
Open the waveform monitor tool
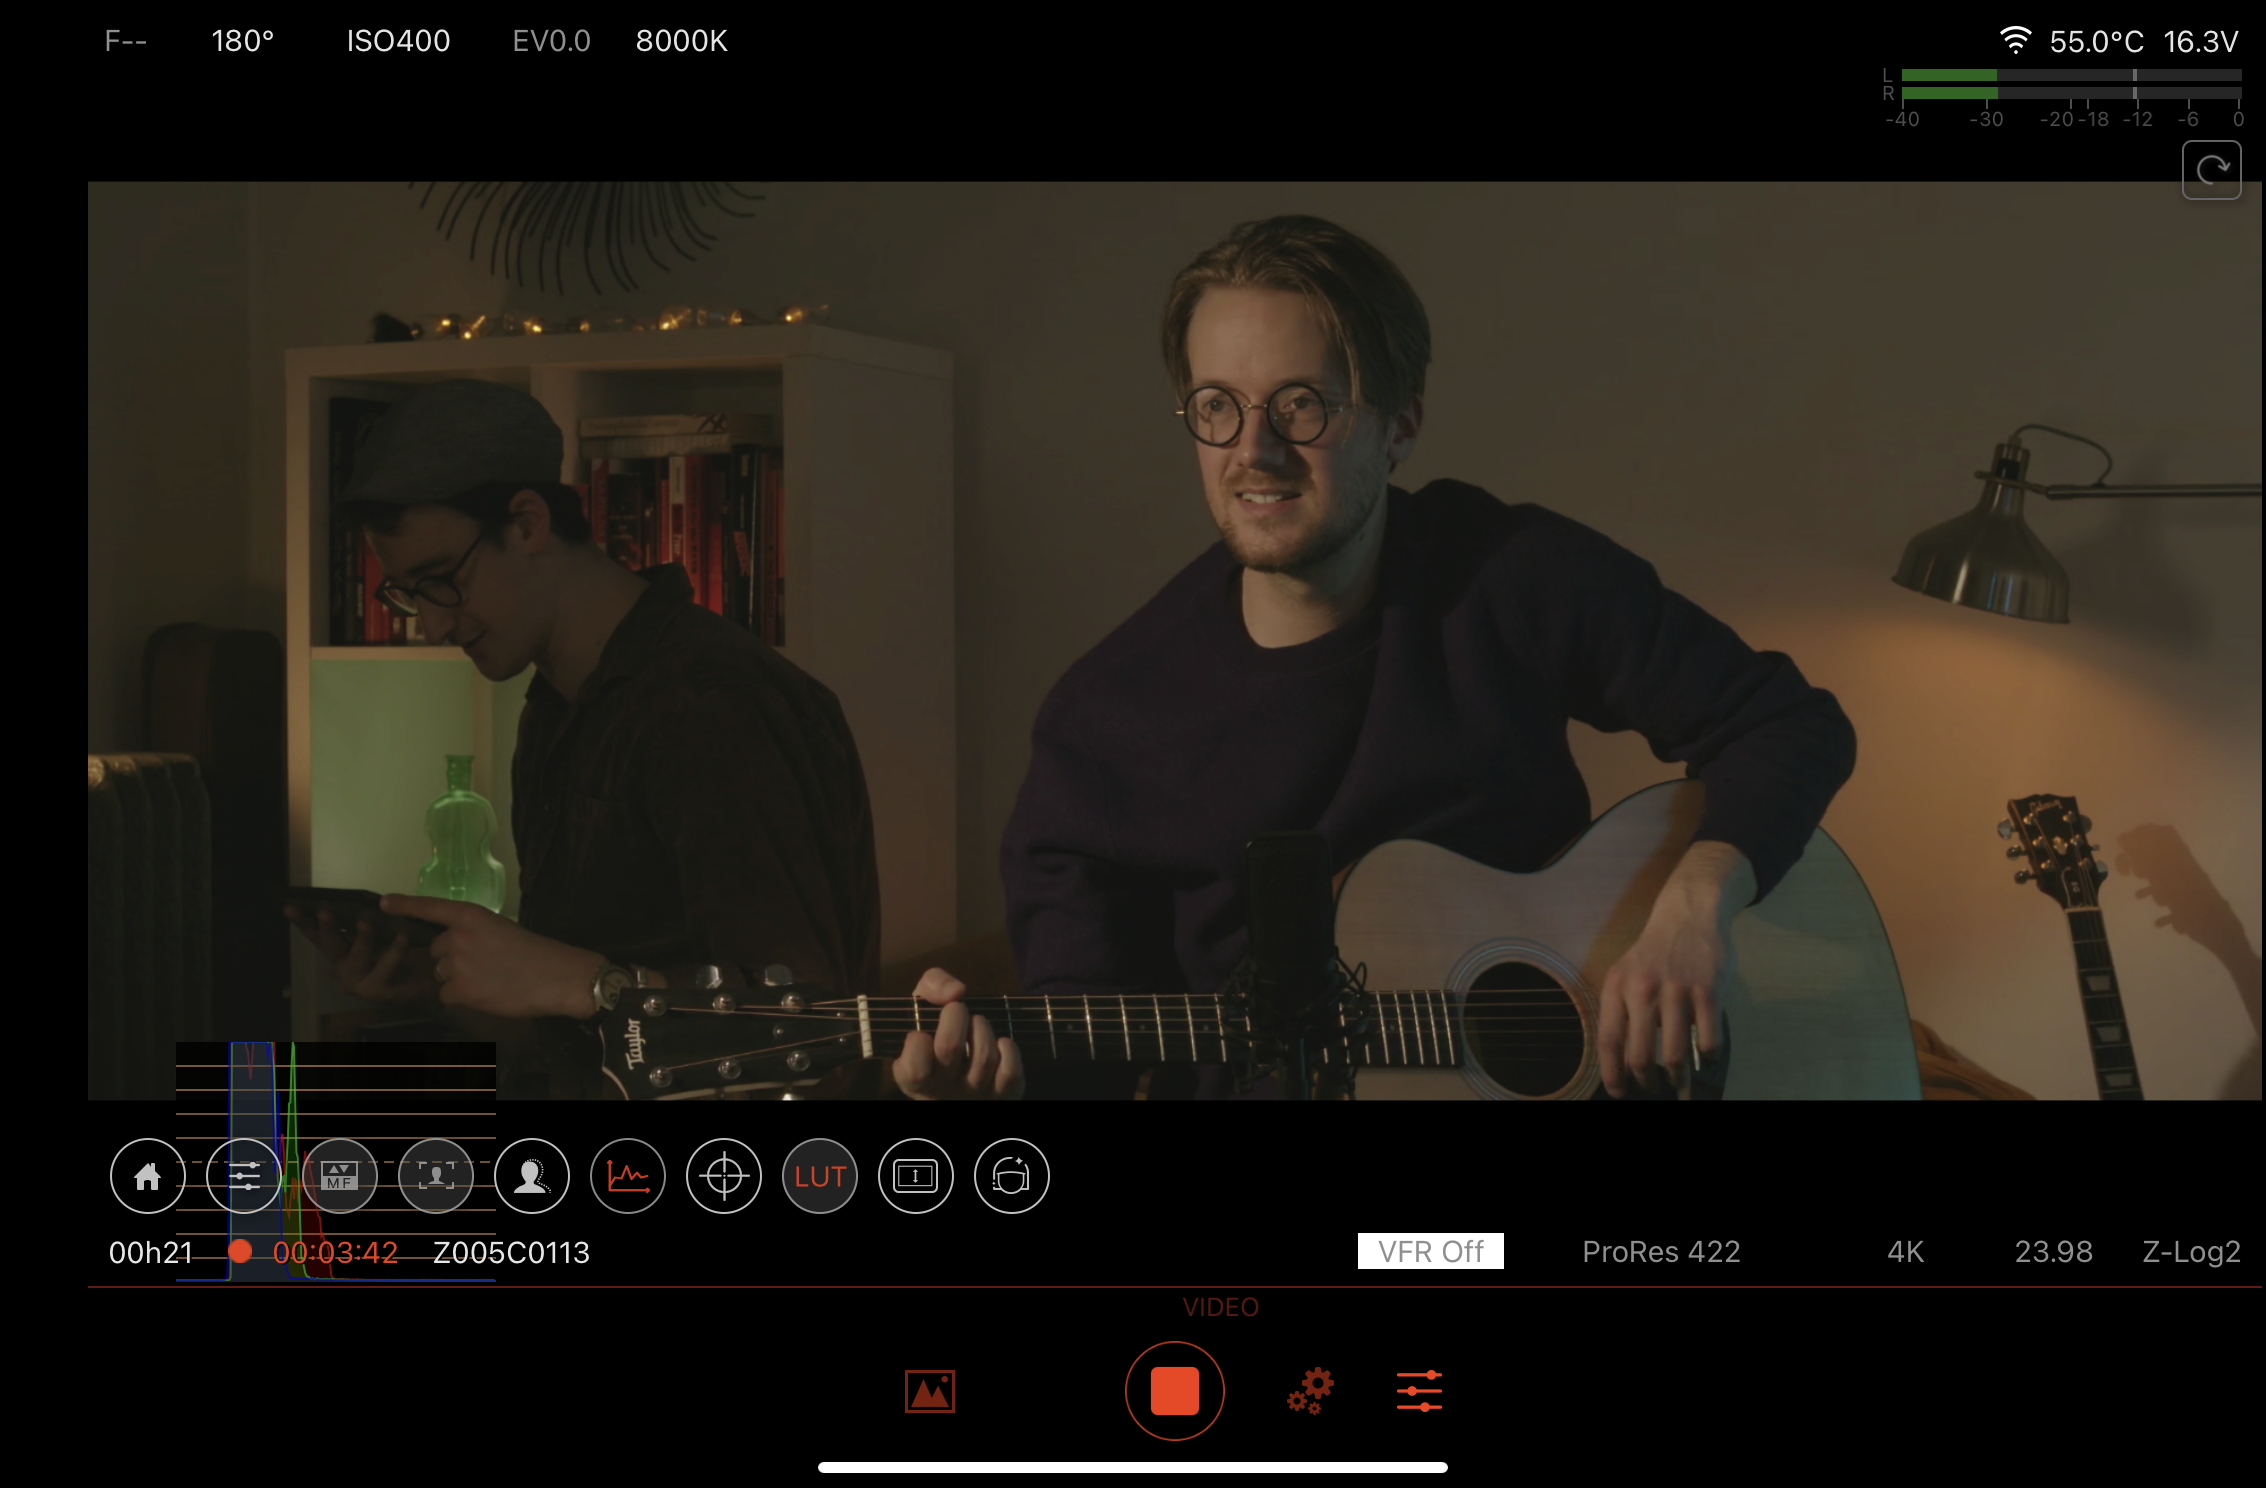(628, 1177)
